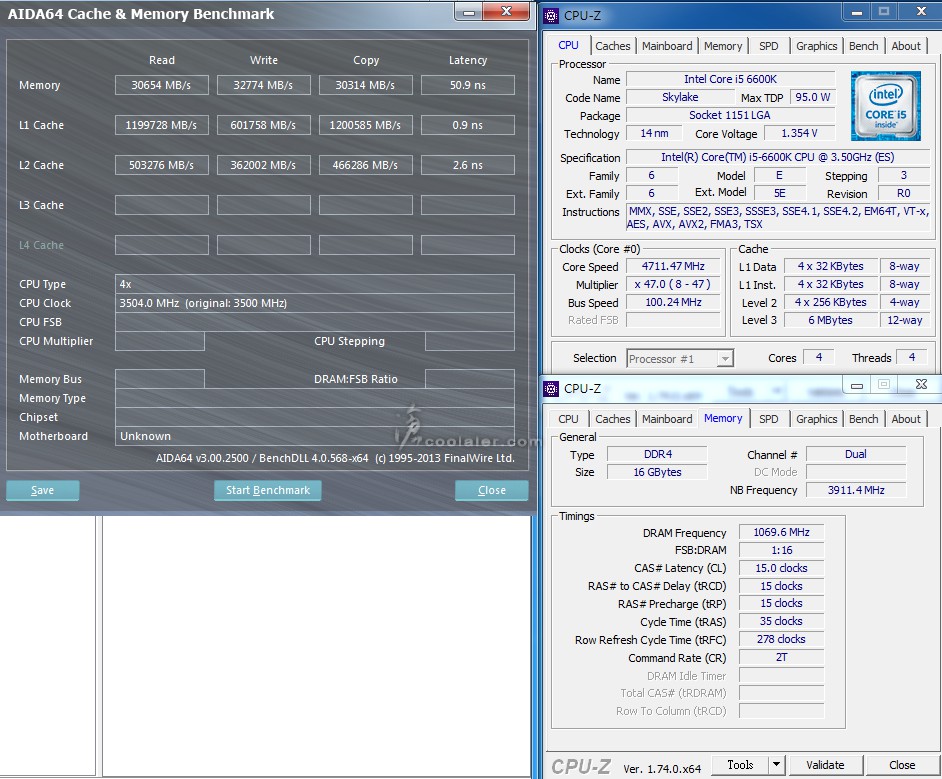The image size is (942, 779).
Task: Click the Validate button in CPU-Z
Action: pyautogui.click(x=825, y=765)
